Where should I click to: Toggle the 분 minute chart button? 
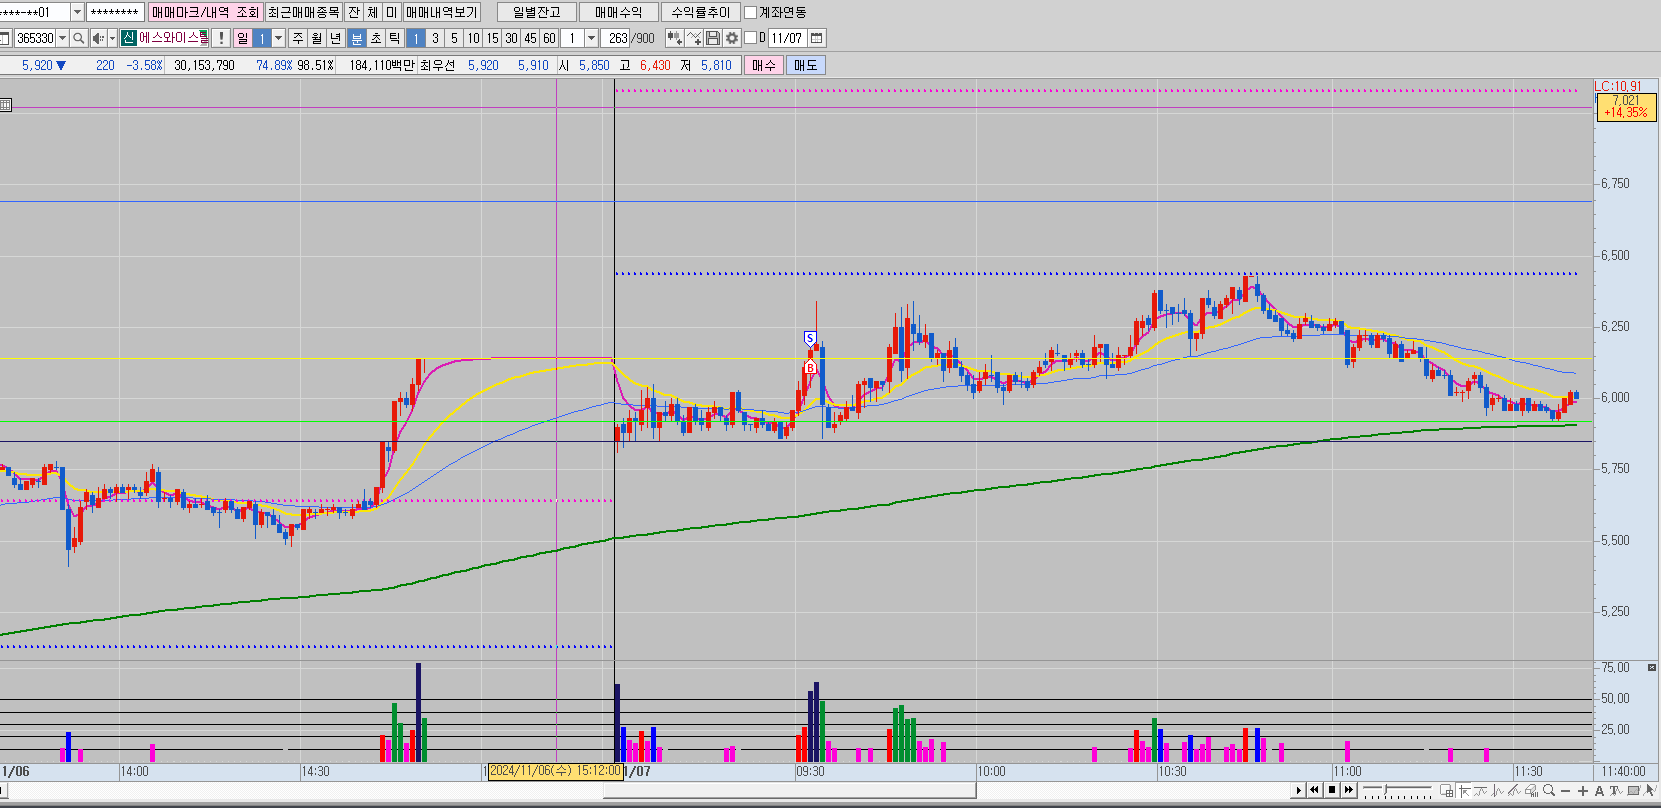click(x=357, y=38)
